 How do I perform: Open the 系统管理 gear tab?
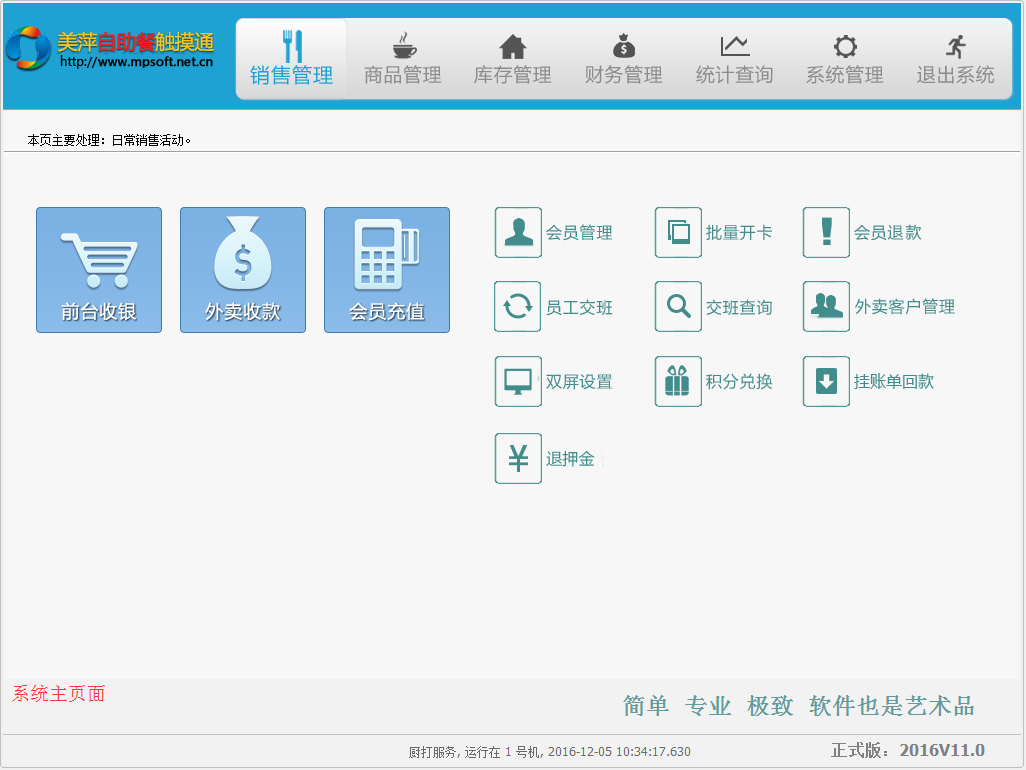pyautogui.click(x=844, y=60)
